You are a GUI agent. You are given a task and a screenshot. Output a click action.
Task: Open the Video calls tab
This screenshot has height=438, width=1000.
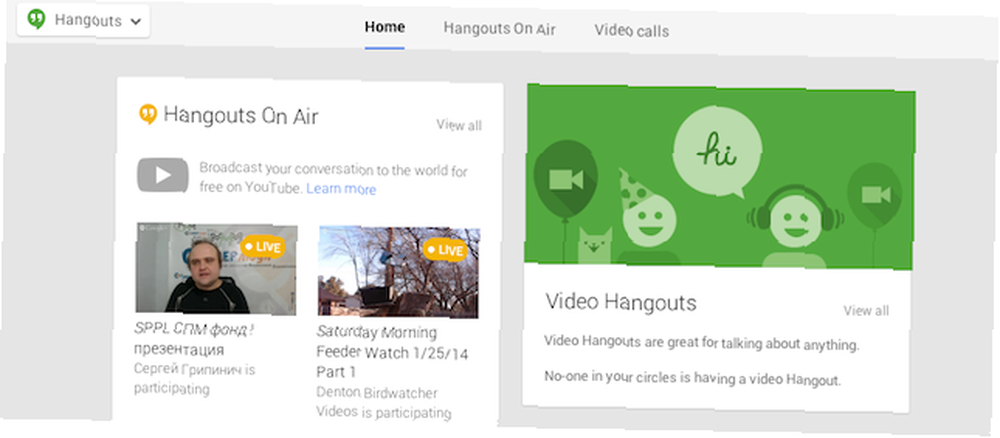631,31
